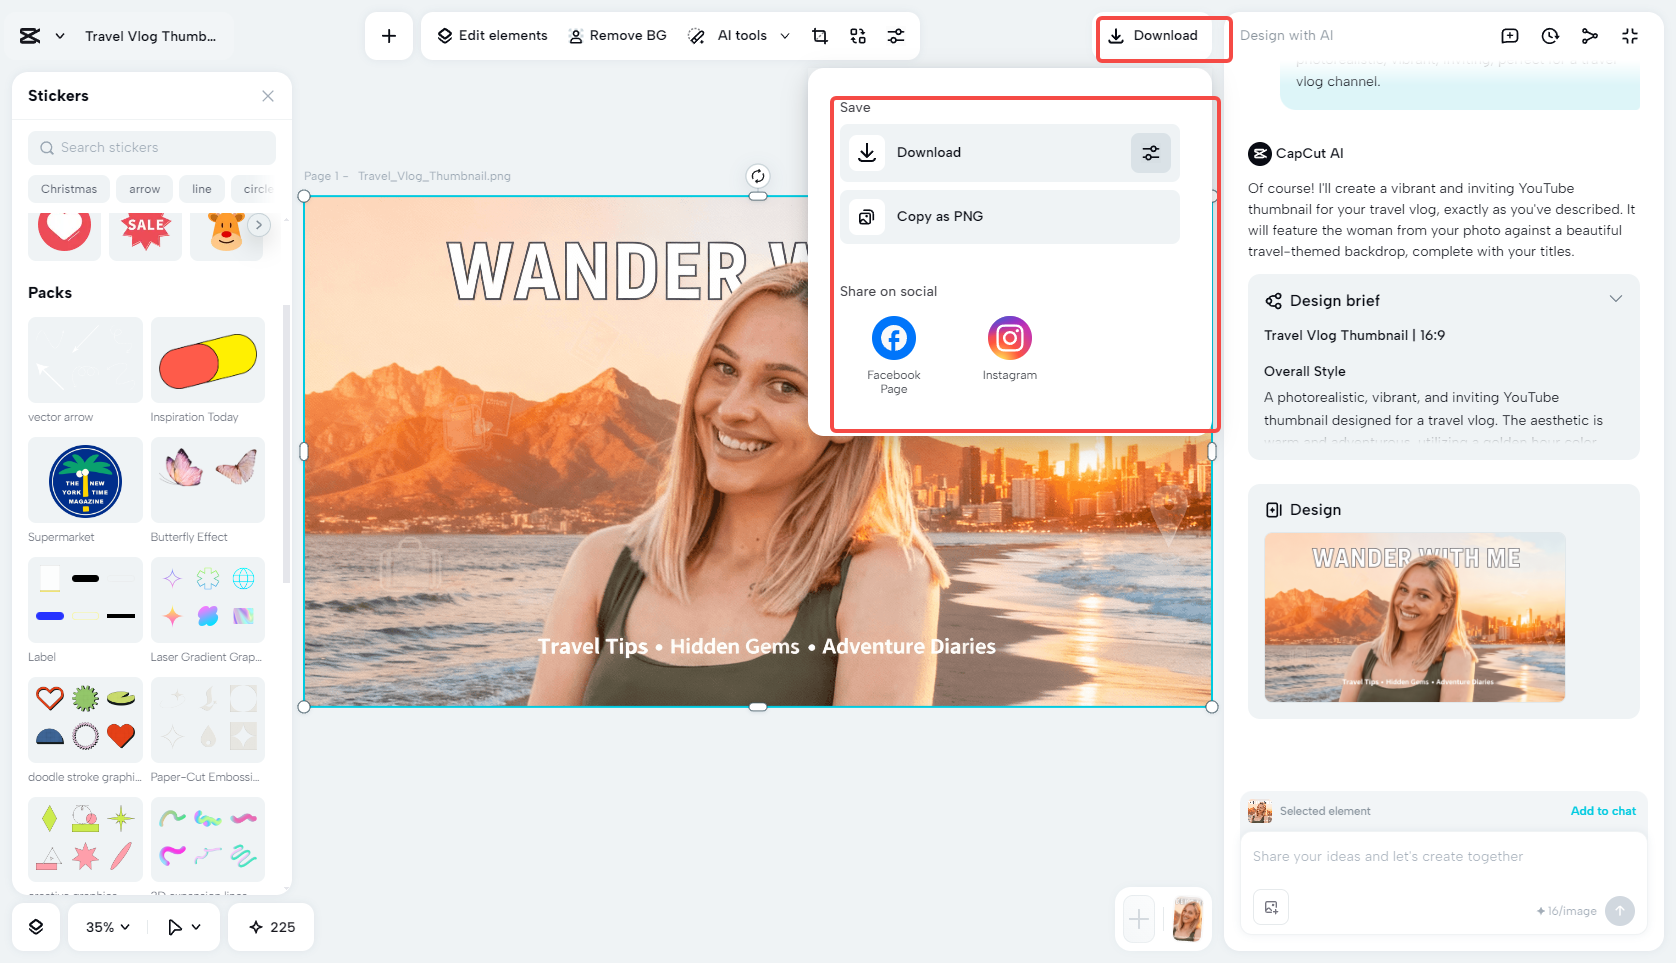Open the 35% zoom level dropdown

105,927
